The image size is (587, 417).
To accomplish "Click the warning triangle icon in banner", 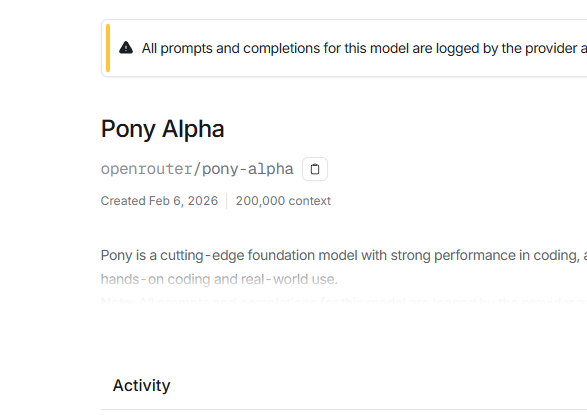I will (x=126, y=48).
